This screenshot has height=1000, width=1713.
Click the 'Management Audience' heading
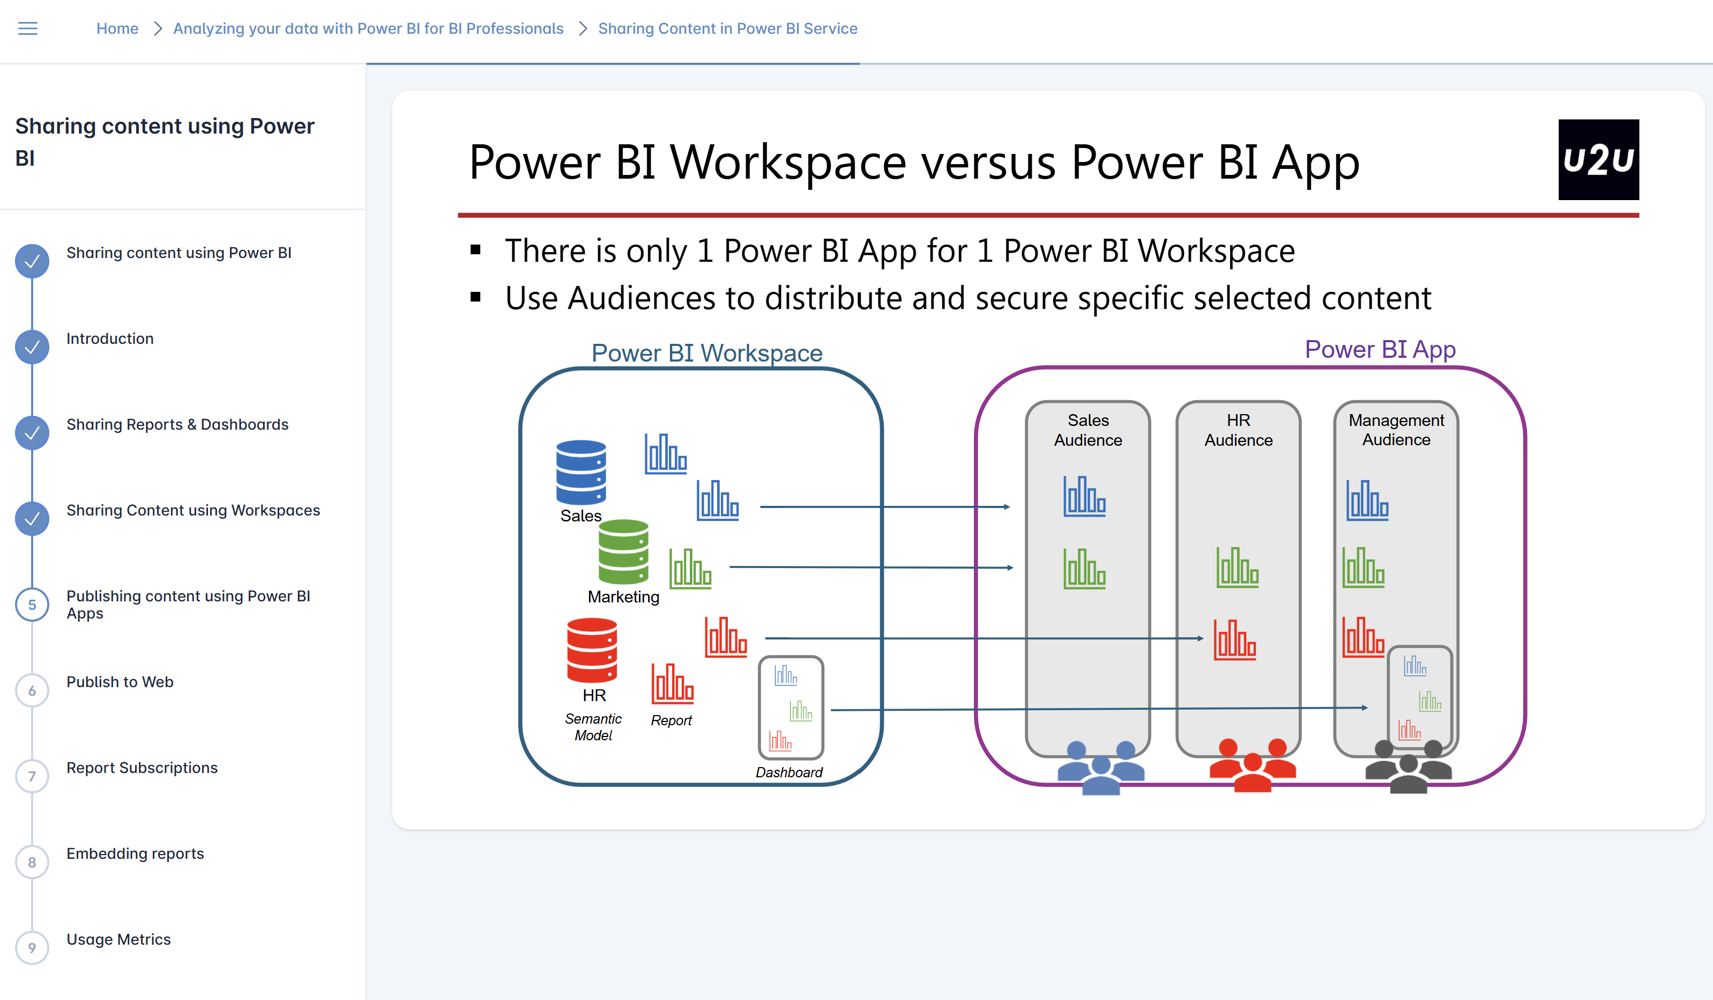1396,430
